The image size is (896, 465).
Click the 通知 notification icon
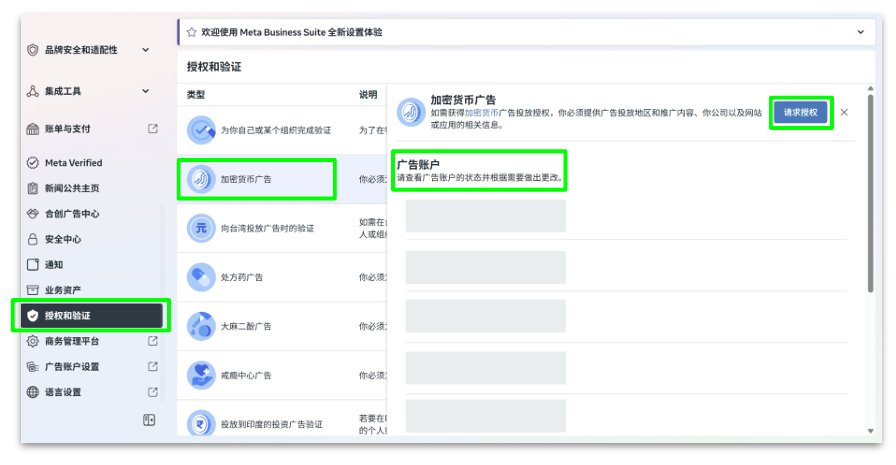point(33,264)
